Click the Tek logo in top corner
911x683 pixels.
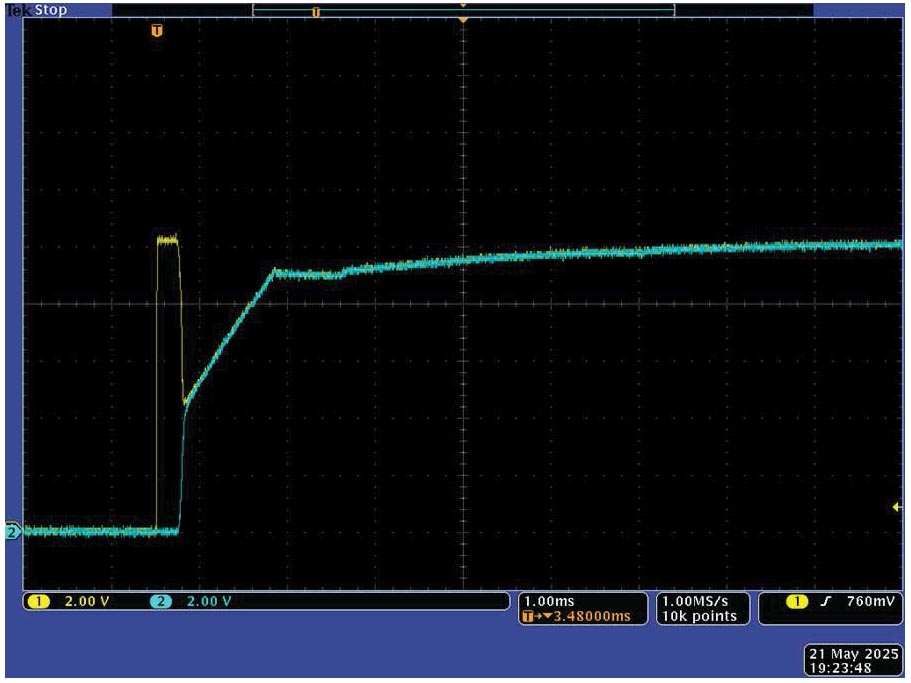(17, 10)
